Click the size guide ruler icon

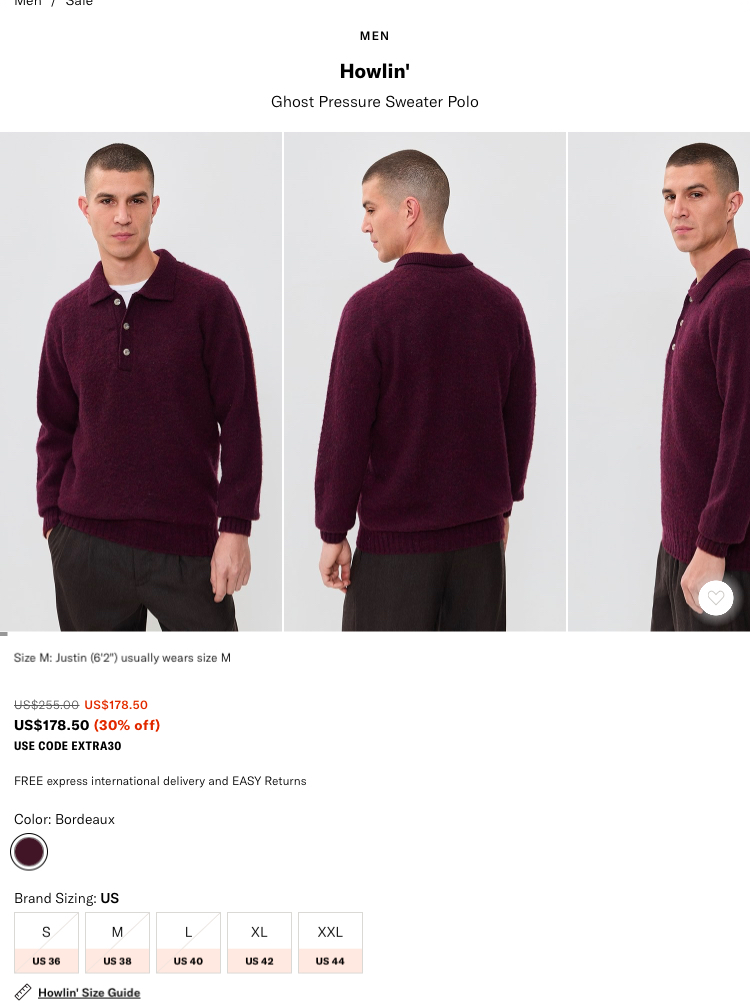tap(22, 992)
